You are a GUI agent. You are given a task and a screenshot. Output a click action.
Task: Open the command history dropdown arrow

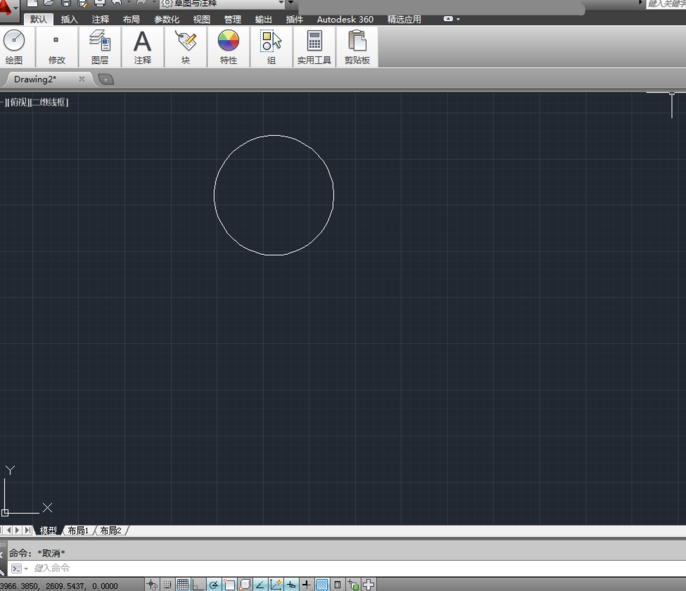pos(26,568)
